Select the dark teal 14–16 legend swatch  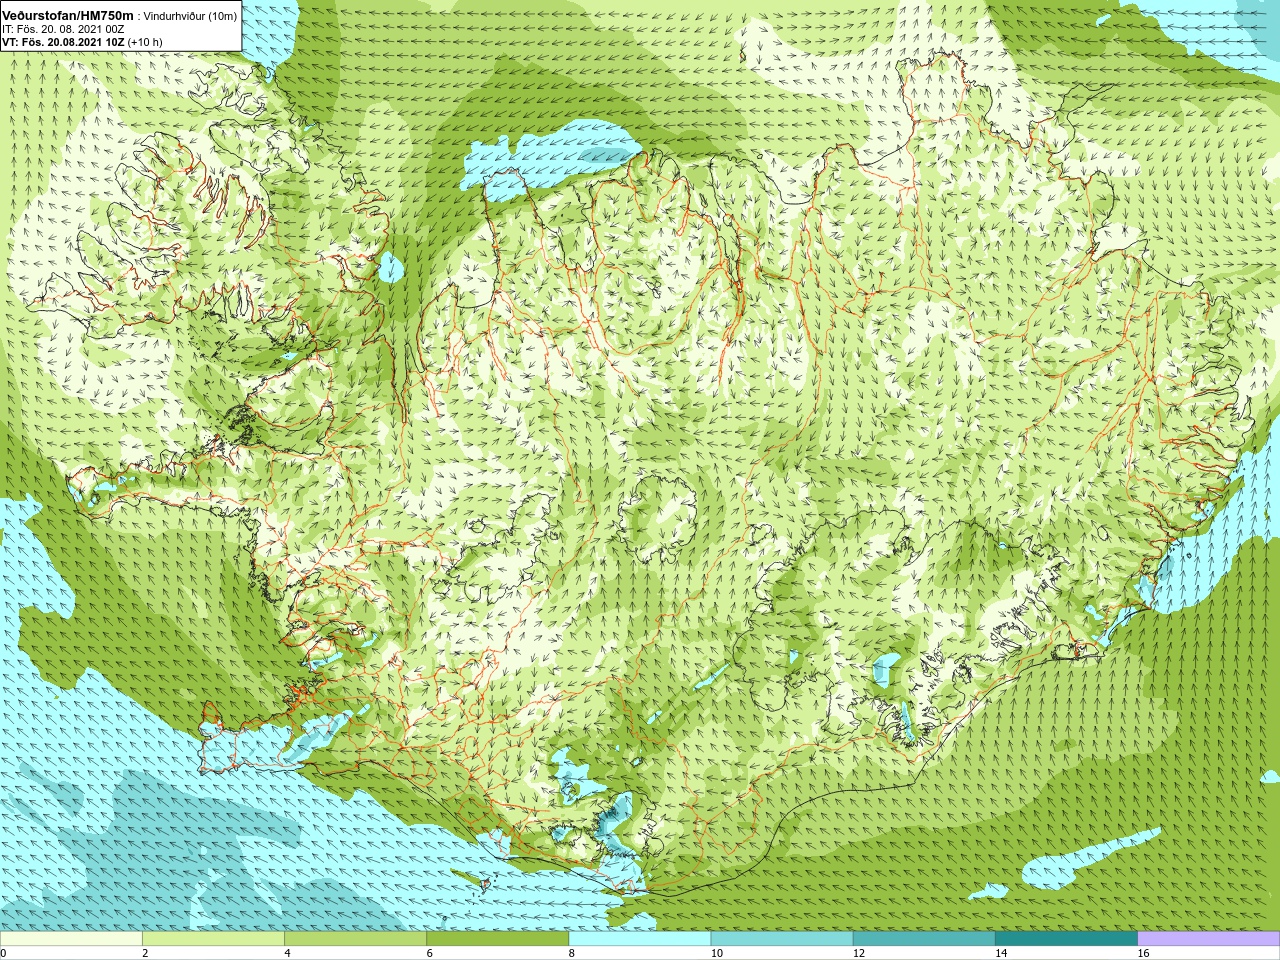1066,939
